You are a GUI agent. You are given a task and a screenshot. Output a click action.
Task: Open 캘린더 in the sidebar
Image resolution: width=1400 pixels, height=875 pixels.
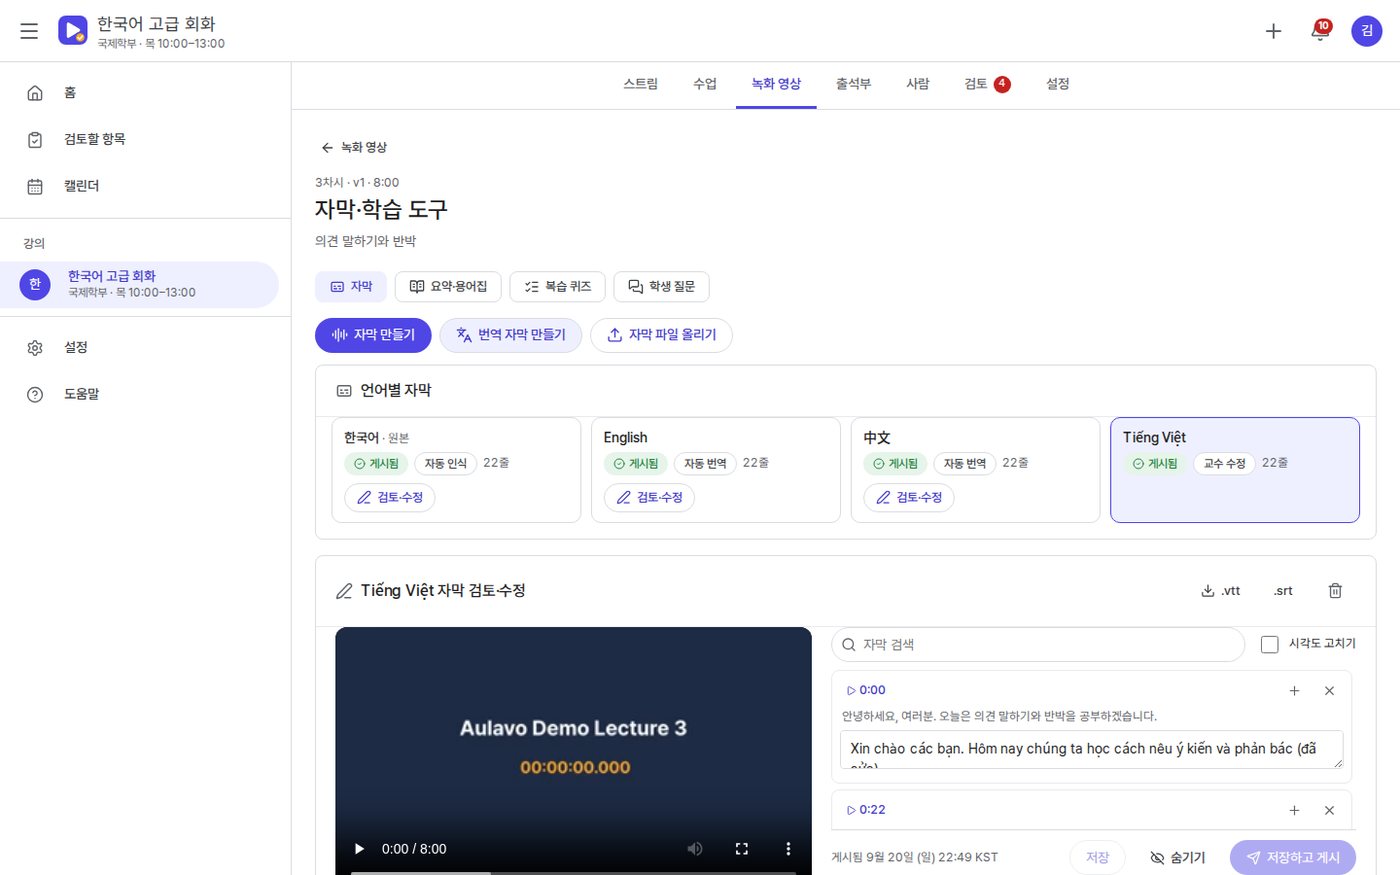point(139,186)
